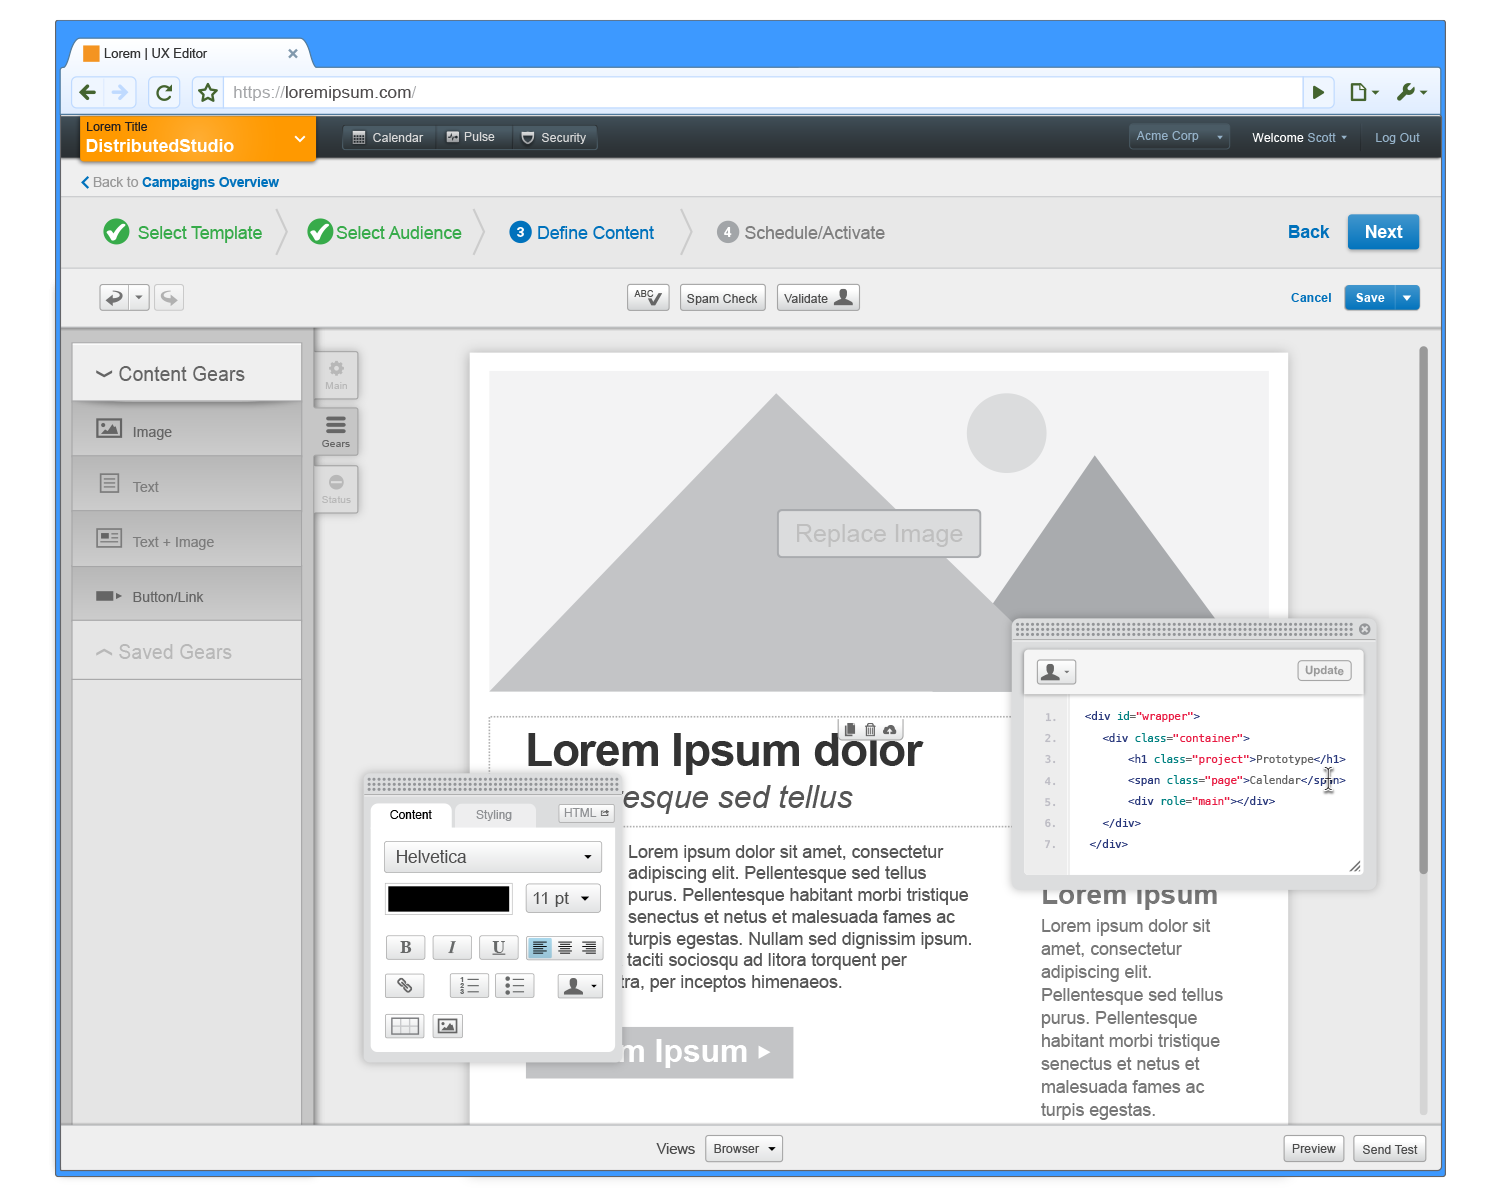Open the undo history dropdown arrow
The image size is (1500, 1200).
[x=139, y=298]
